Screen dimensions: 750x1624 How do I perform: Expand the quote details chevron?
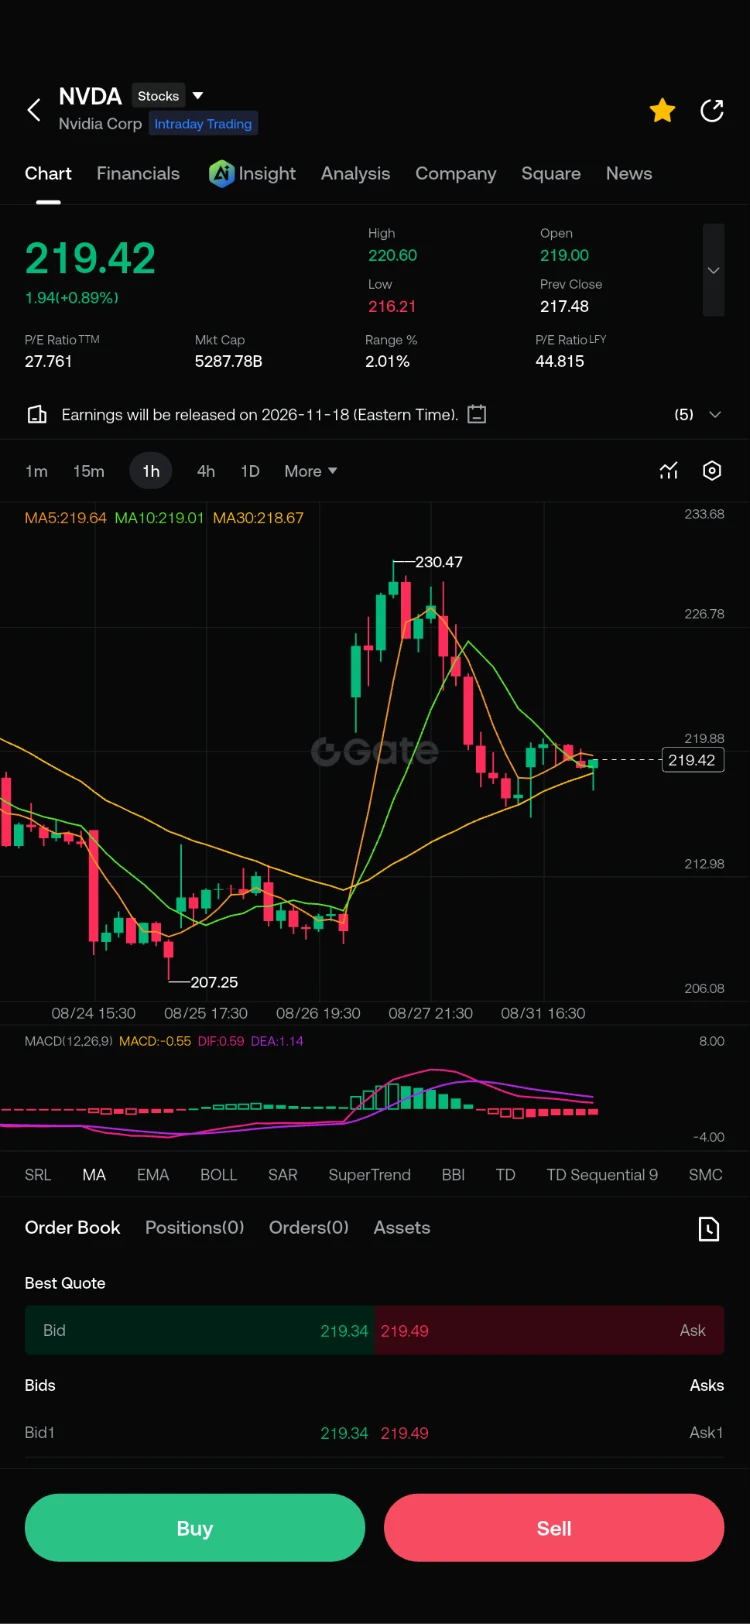coord(713,270)
